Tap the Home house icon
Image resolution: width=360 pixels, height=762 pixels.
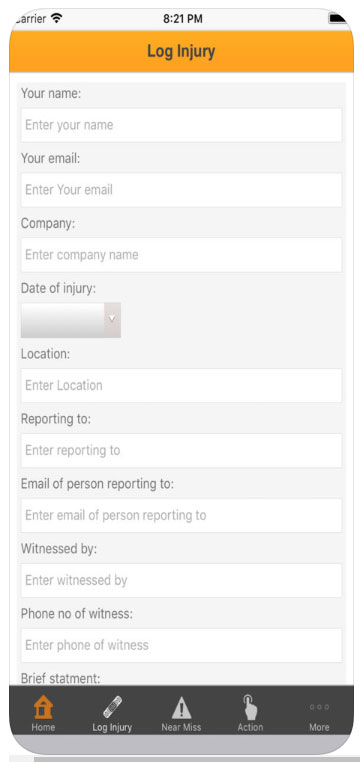[x=43, y=707]
